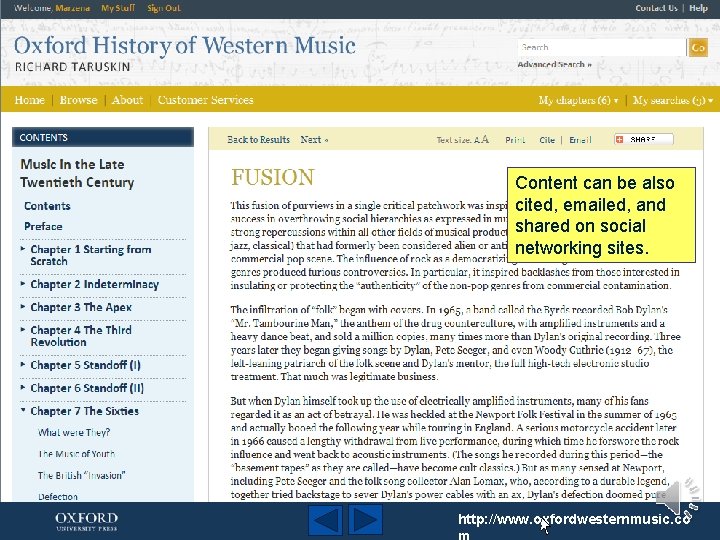This screenshot has height=540, width=720.
Task: Expand Chapter 1 Starting from Scratch arrow
Action: pos(23,249)
